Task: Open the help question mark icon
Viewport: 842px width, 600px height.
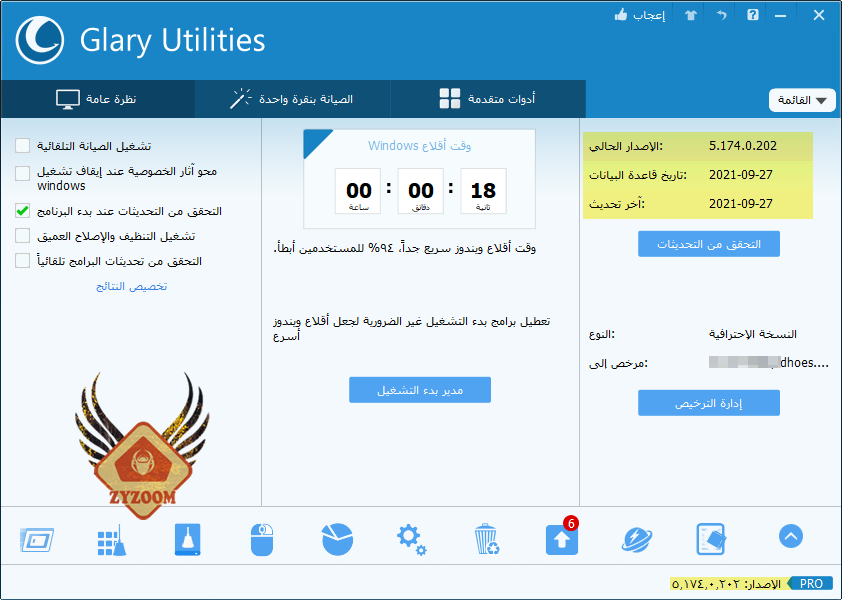Action: [x=752, y=15]
